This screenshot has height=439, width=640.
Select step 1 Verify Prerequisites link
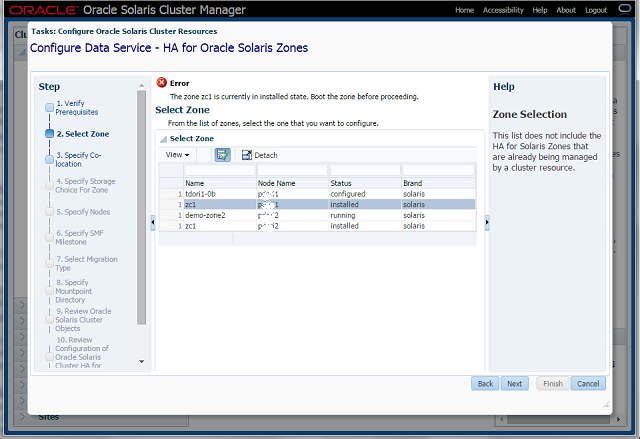tap(77, 108)
